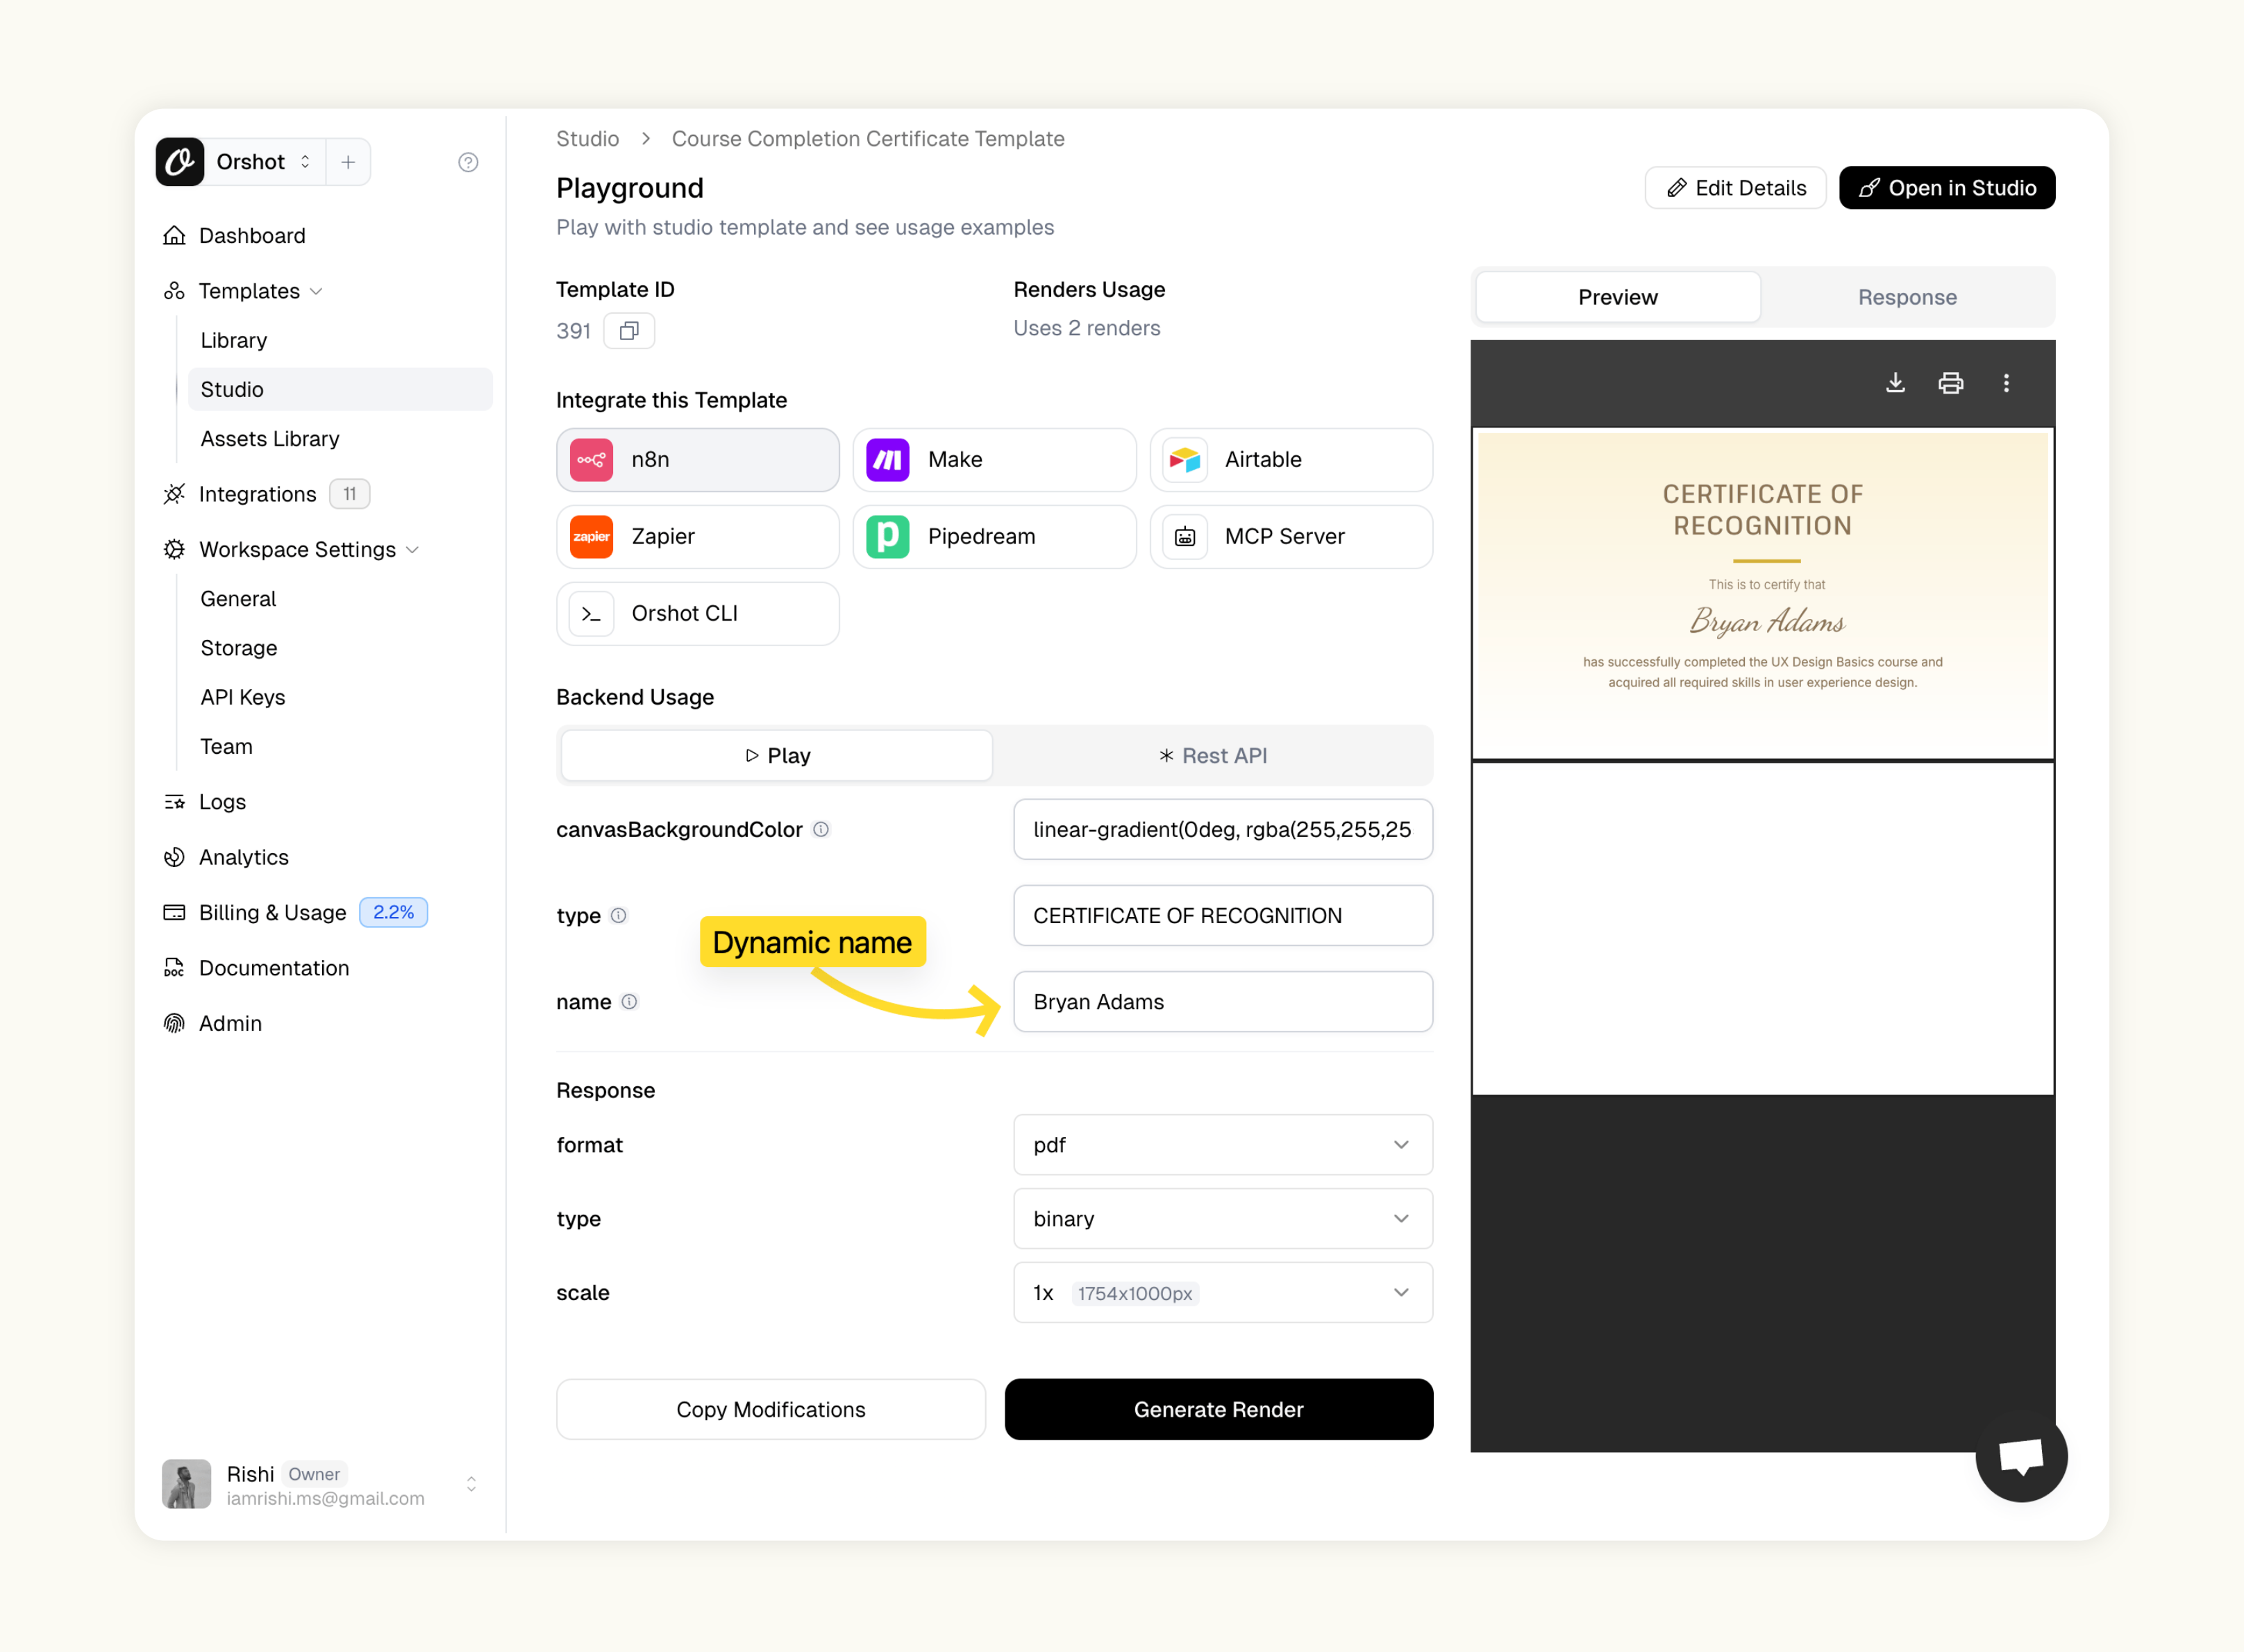
Task: Click Open in Studio button
Action: point(1947,188)
